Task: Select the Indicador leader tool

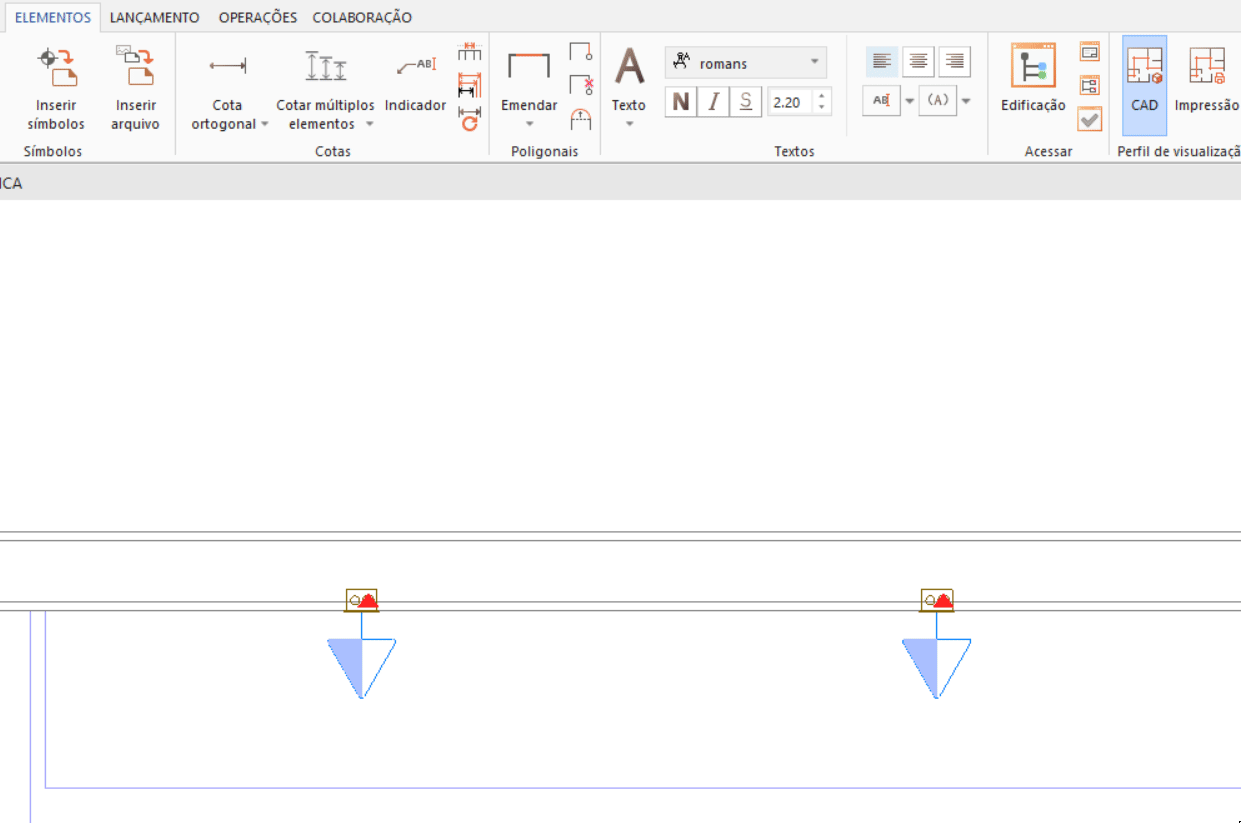Action: pos(415,67)
